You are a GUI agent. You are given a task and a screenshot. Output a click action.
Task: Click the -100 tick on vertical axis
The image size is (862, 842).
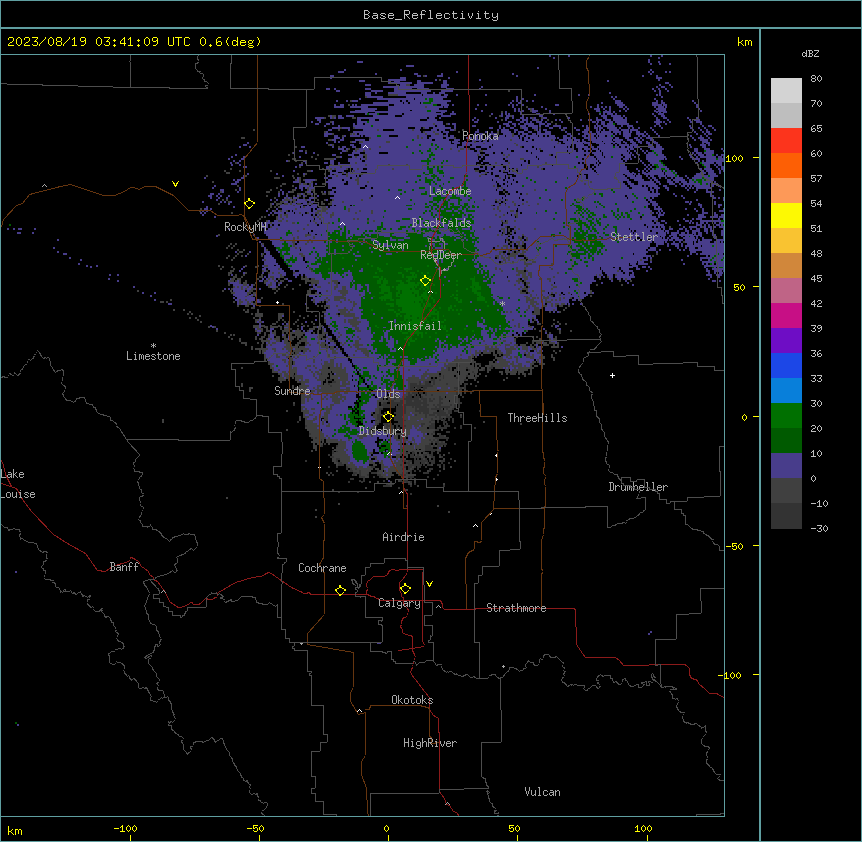coord(731,675)
